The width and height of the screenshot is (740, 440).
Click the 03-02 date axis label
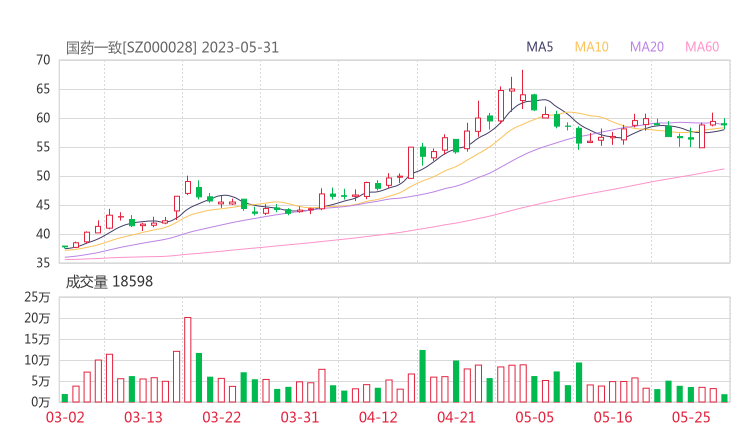(x=65, y=417)
